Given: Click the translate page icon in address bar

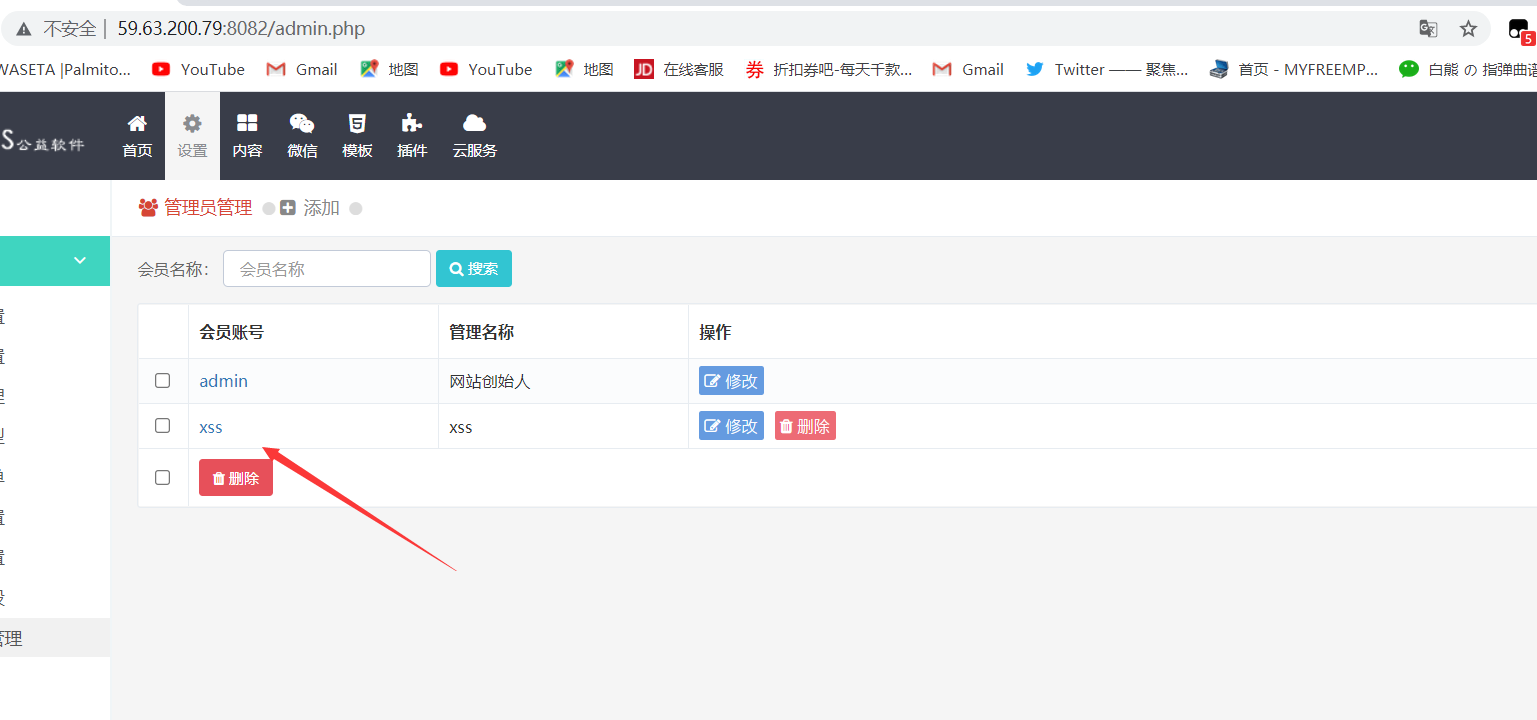Looking at the screenshot, I should 1428,29.
